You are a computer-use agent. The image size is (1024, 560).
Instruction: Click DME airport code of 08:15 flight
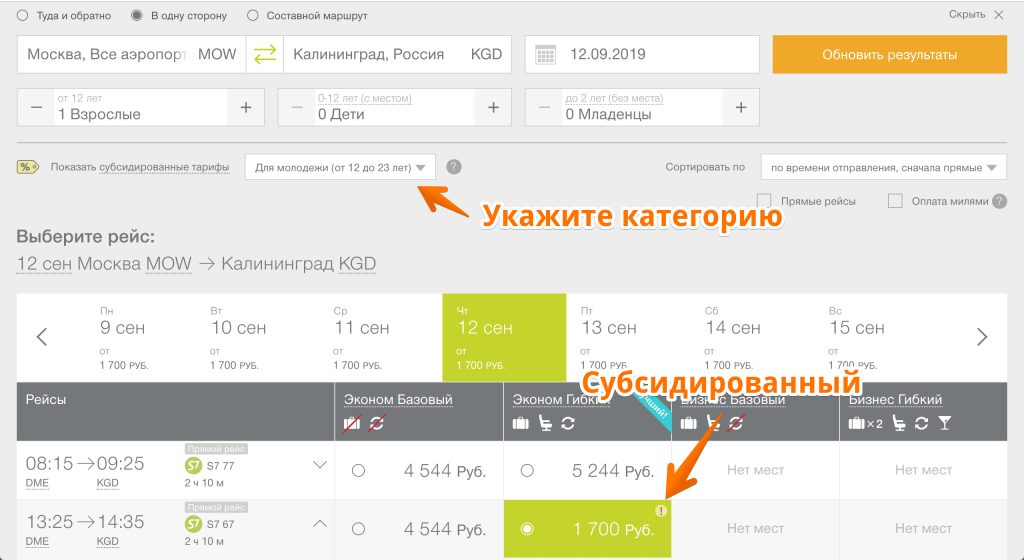[37, 483]
